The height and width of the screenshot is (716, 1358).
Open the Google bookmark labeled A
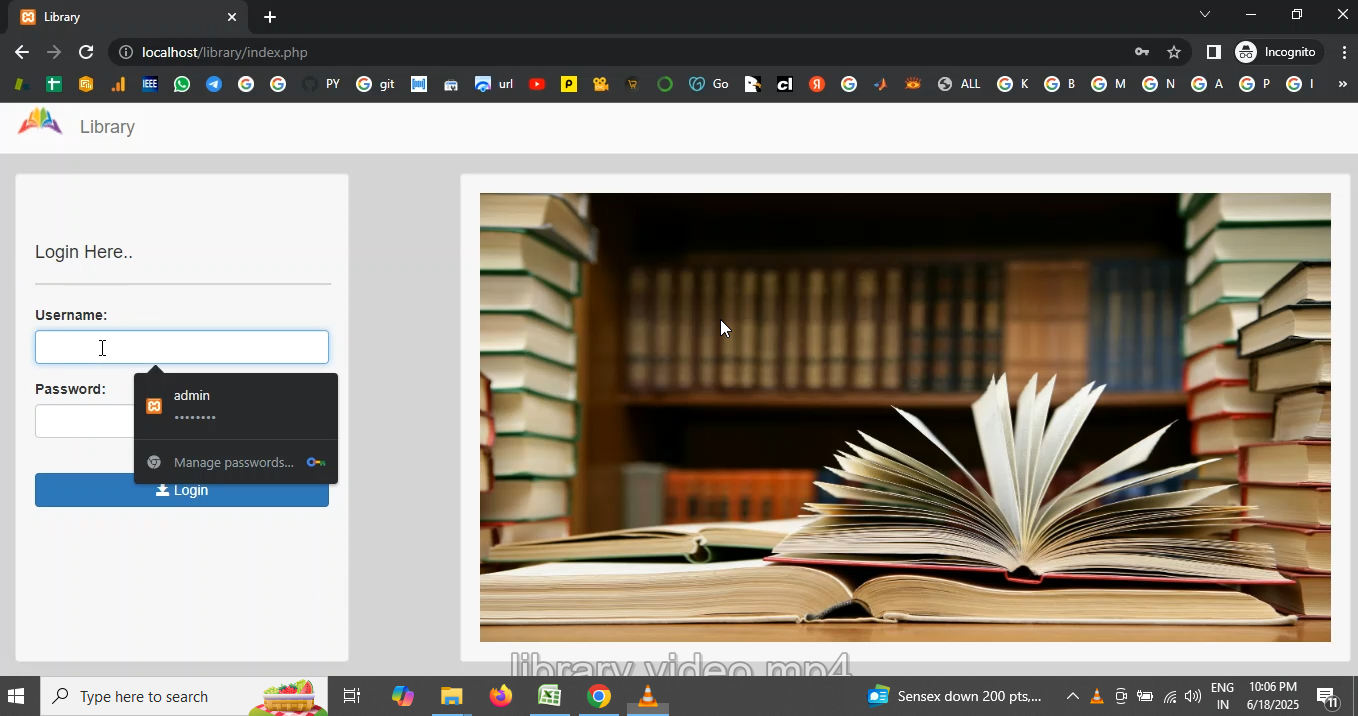1207,84
